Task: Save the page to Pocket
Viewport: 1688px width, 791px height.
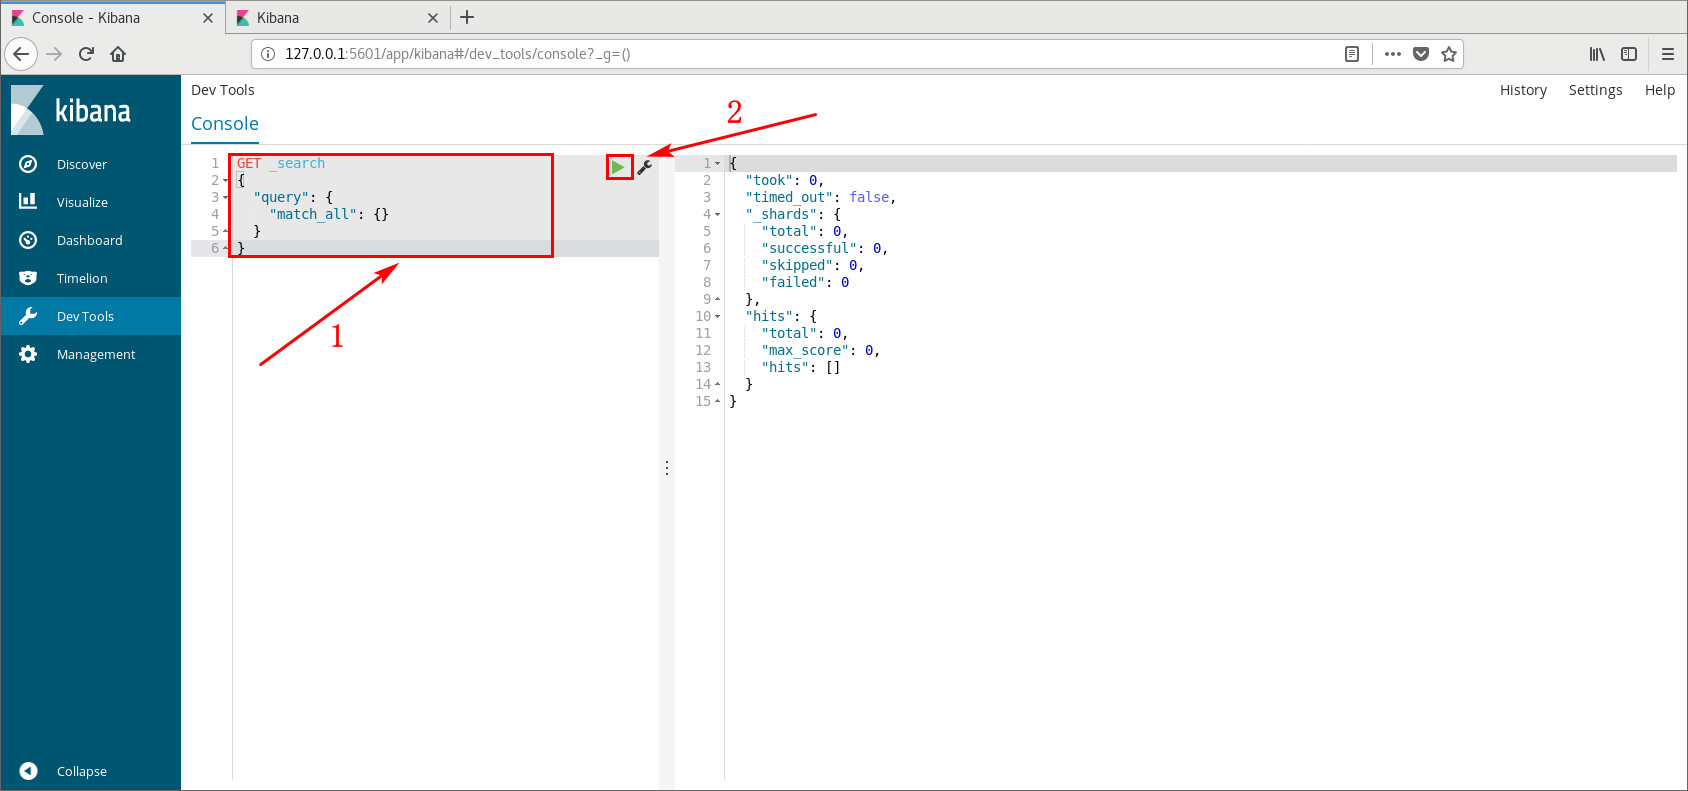Action: [1421, 54]
